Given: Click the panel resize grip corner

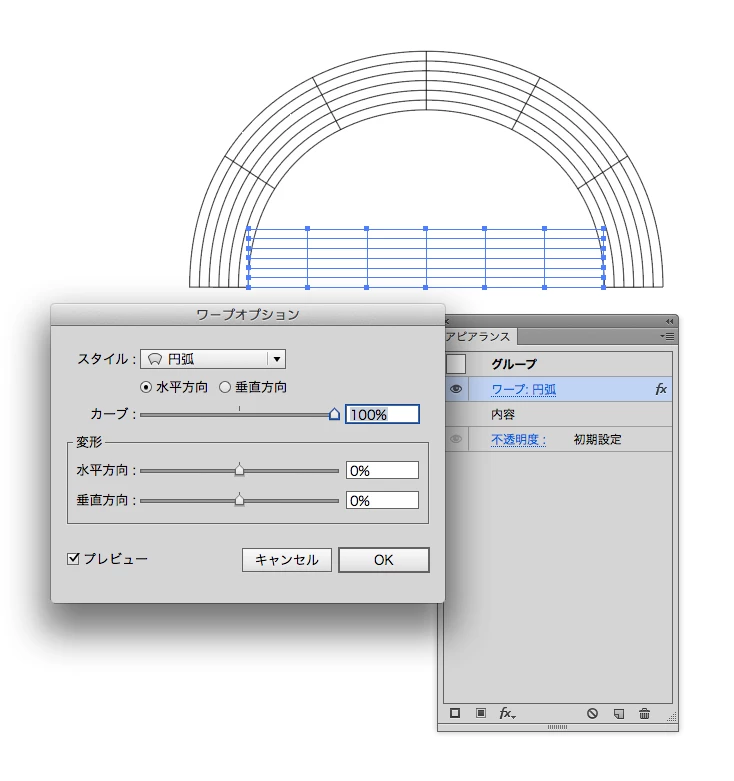Looking at the screenshot, I should (672, 716).
